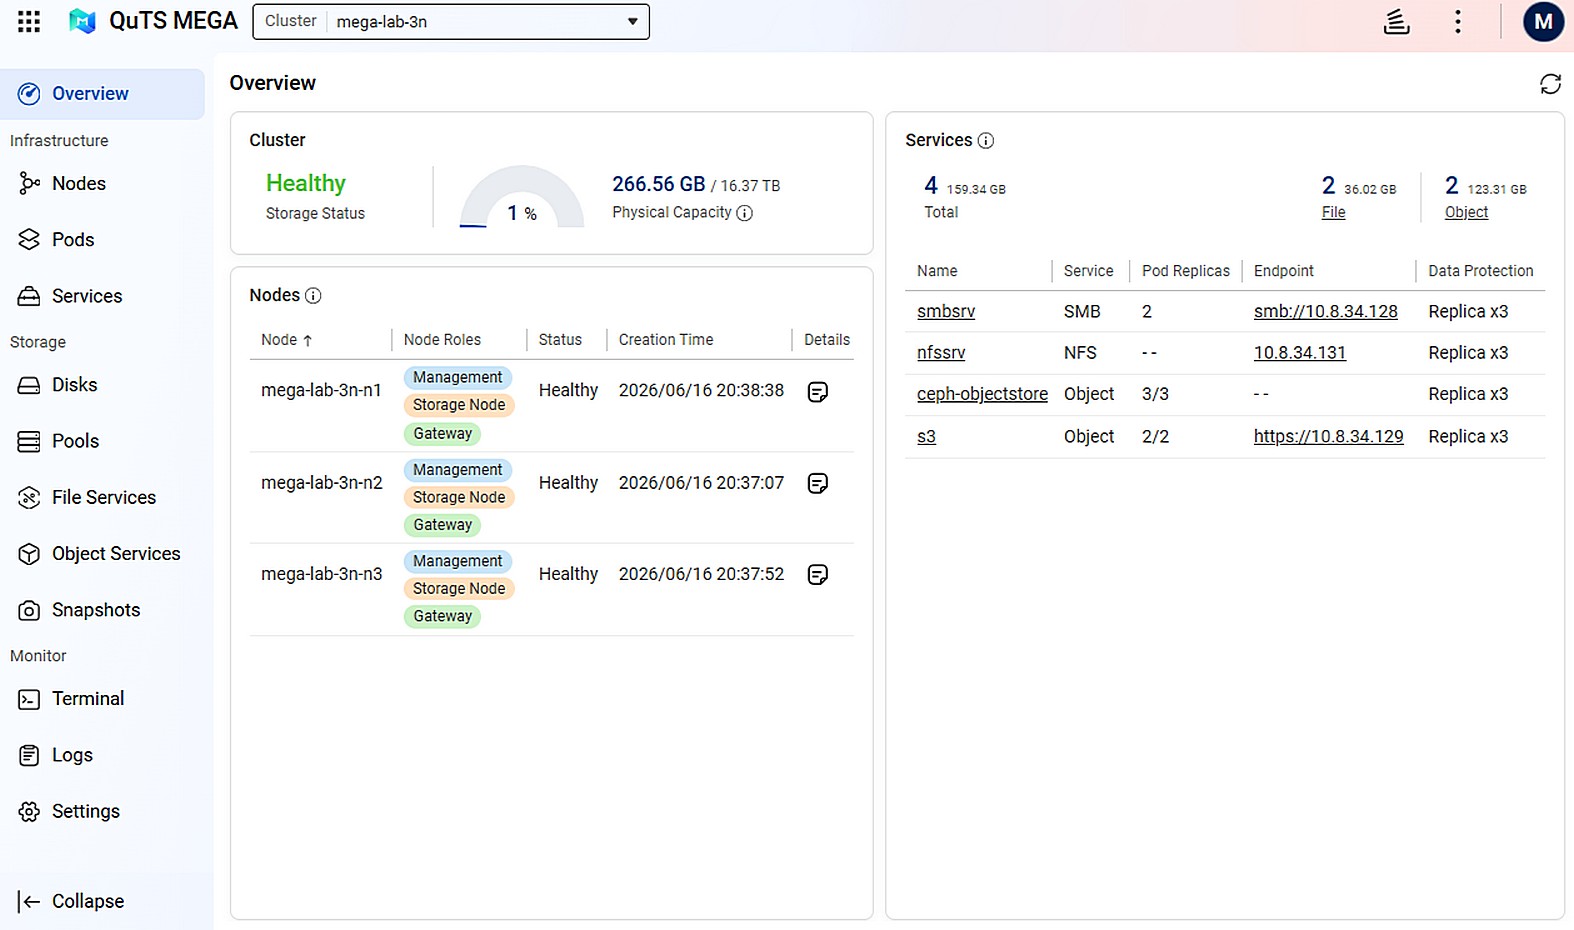1574x930 pixels.
Task: Open the background tasks stack icon
Action: tap(1396, 21)
